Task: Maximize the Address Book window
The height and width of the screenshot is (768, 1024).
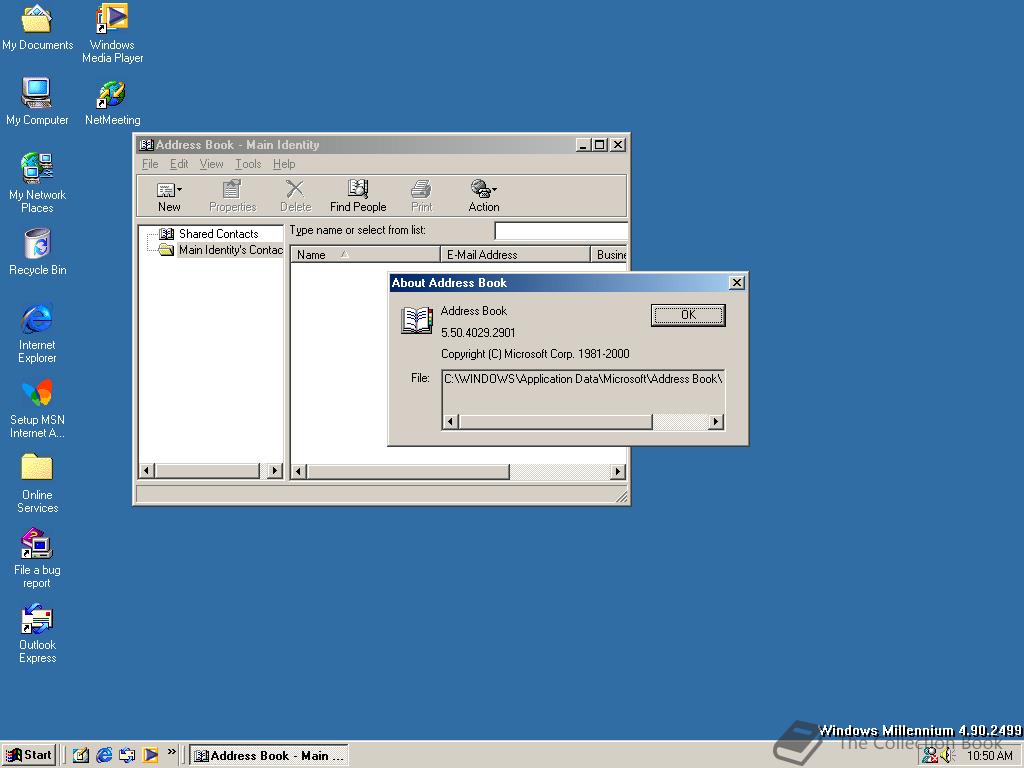Action: coord(600,145)
